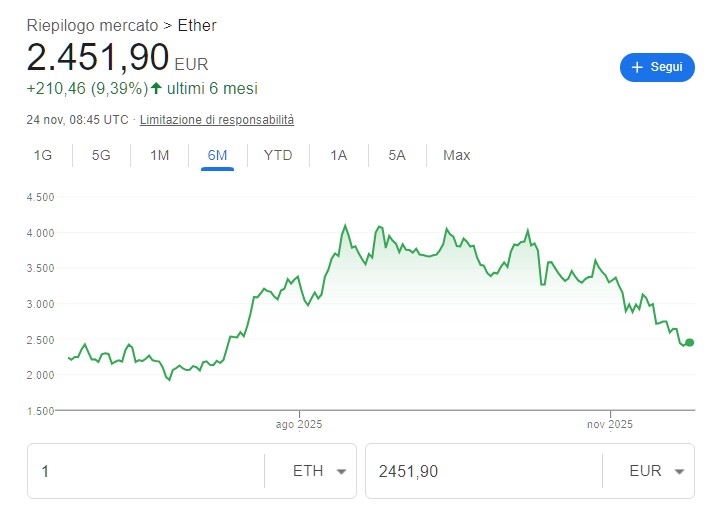Select the 5A time range tab
722x512 pixels.
click(397, 155)
